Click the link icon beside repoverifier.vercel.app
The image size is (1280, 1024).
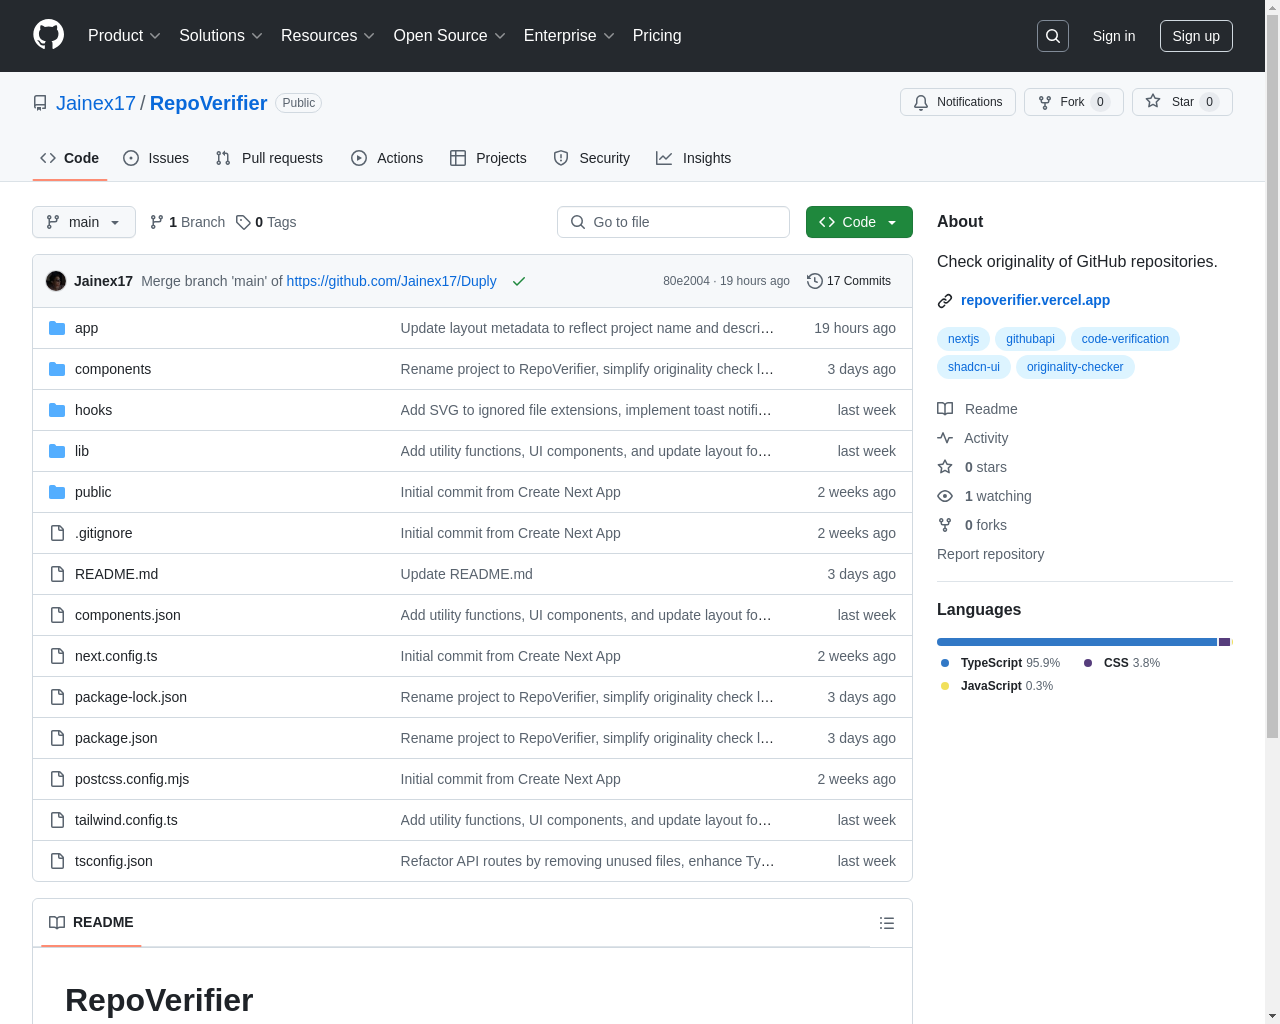point(945,301)
